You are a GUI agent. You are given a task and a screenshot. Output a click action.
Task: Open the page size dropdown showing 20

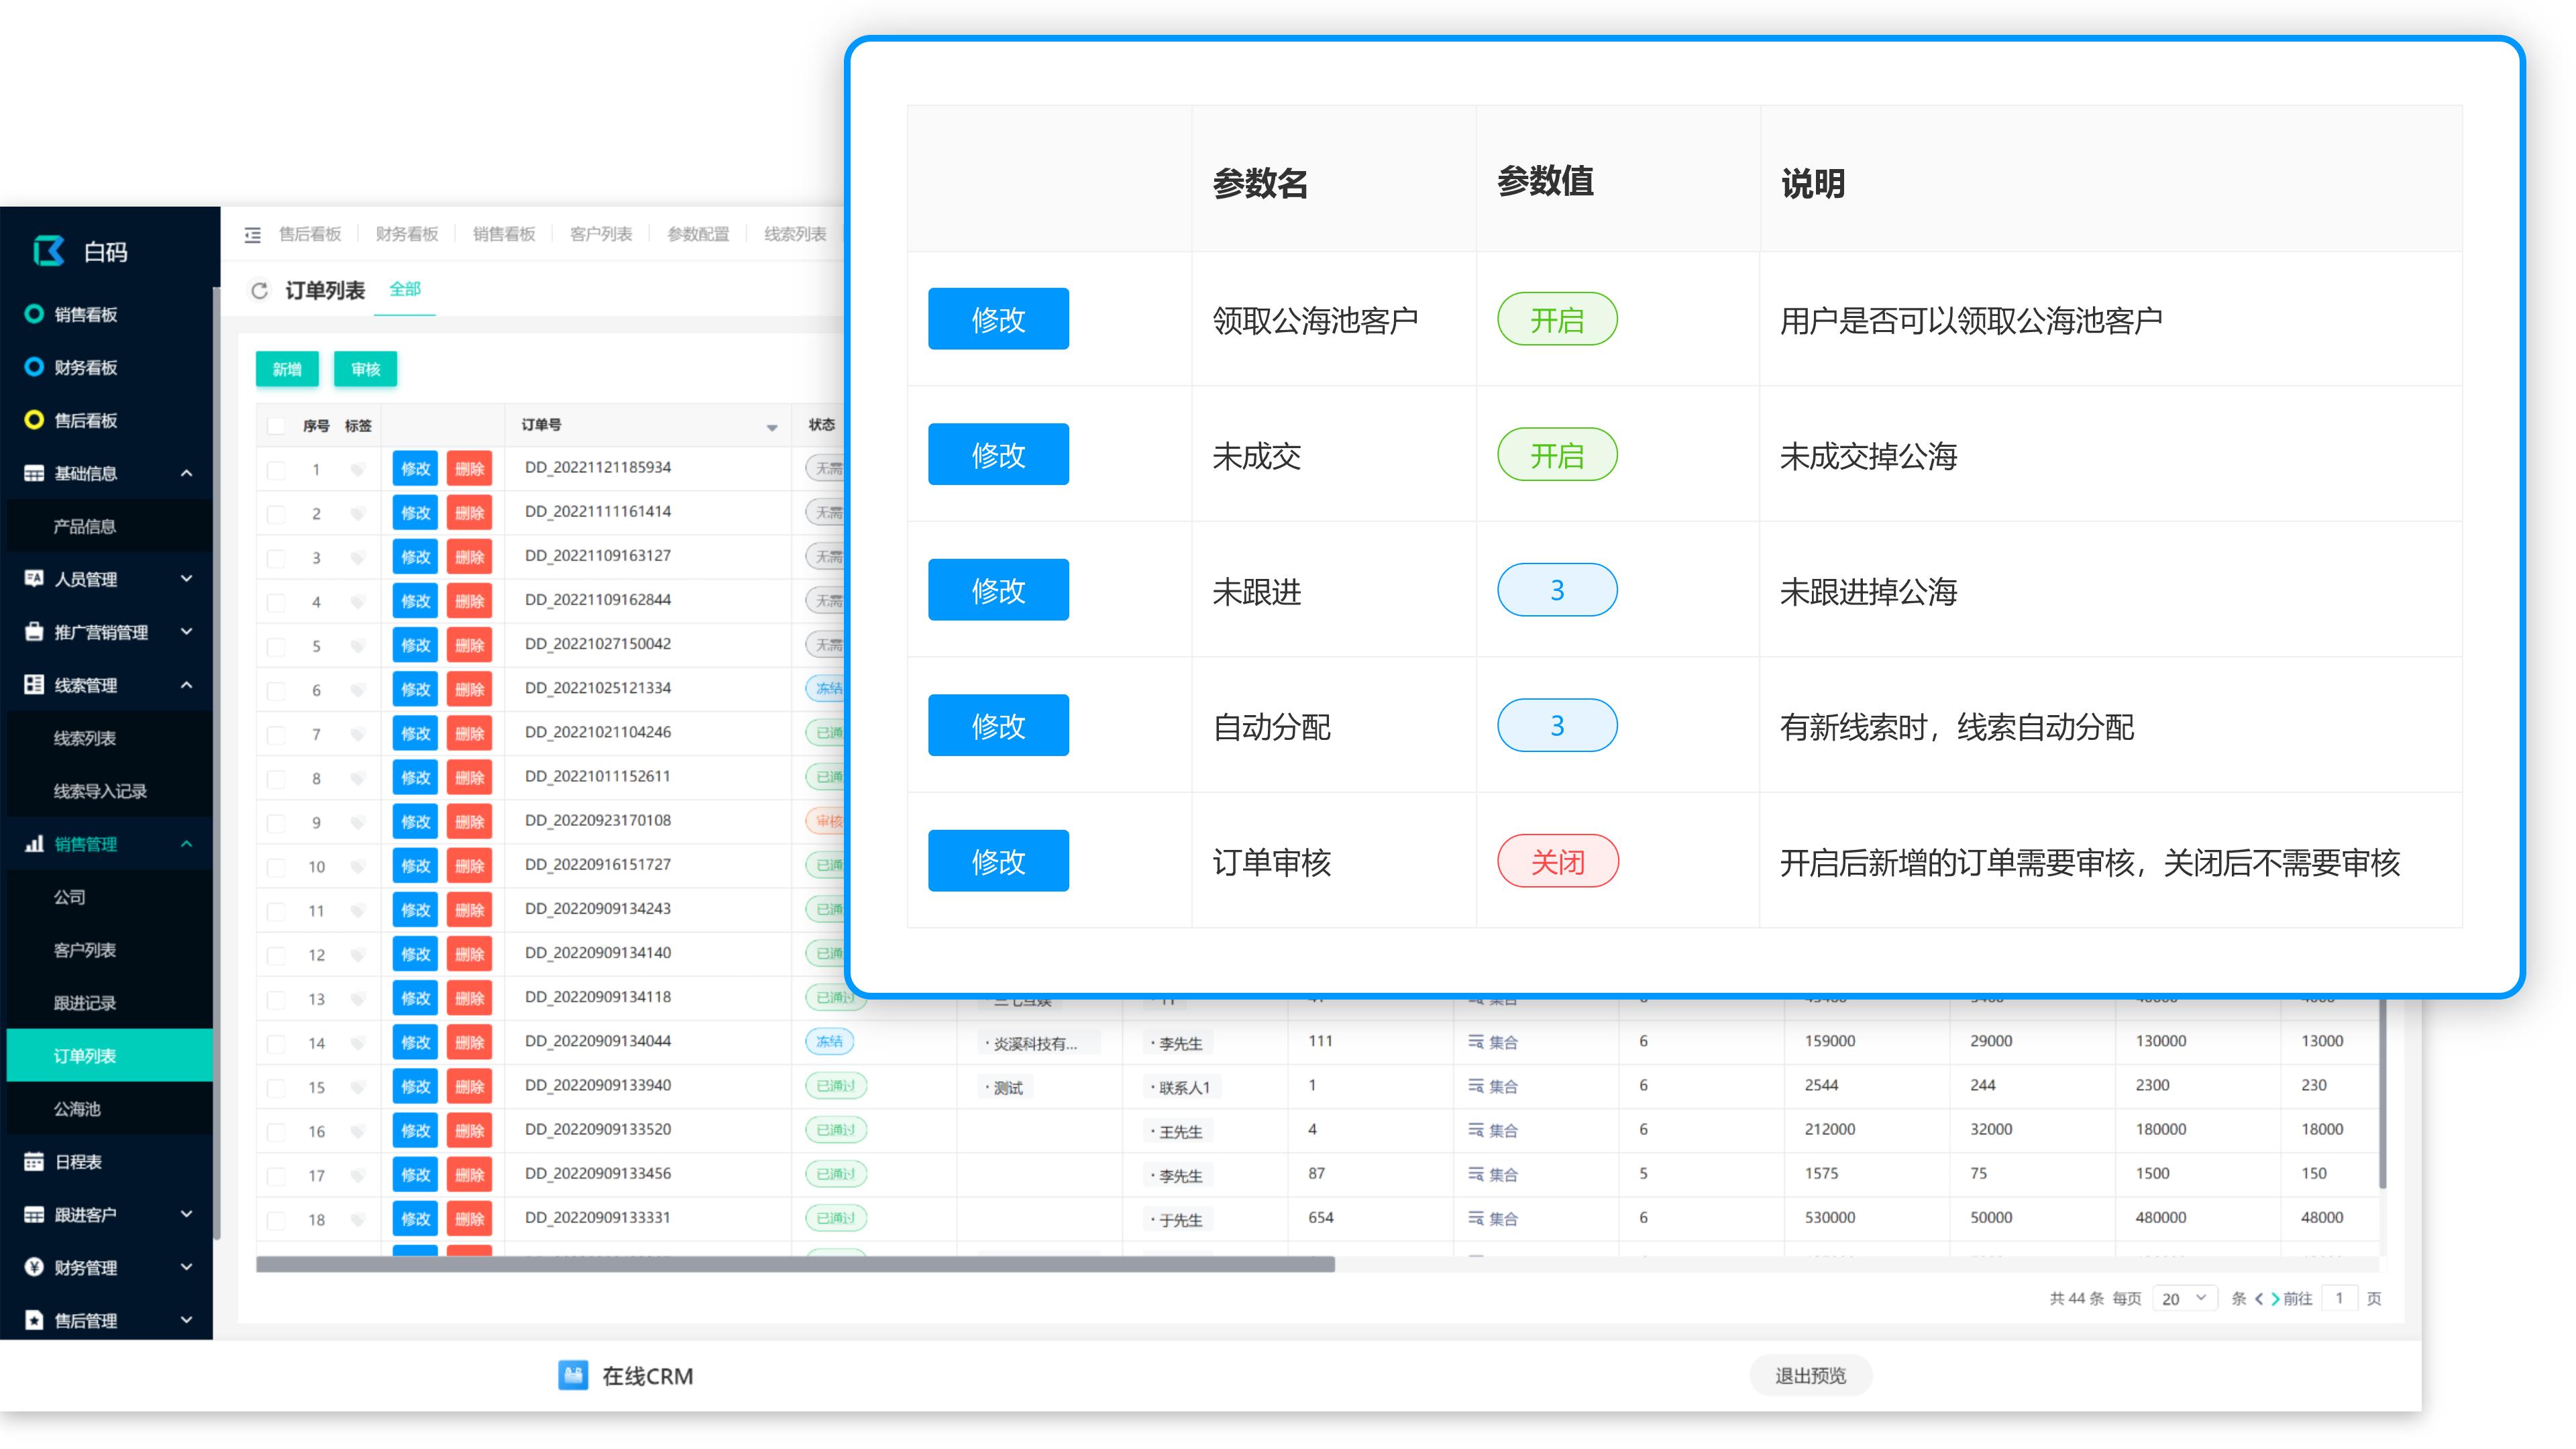[x=2185, y=1297]
